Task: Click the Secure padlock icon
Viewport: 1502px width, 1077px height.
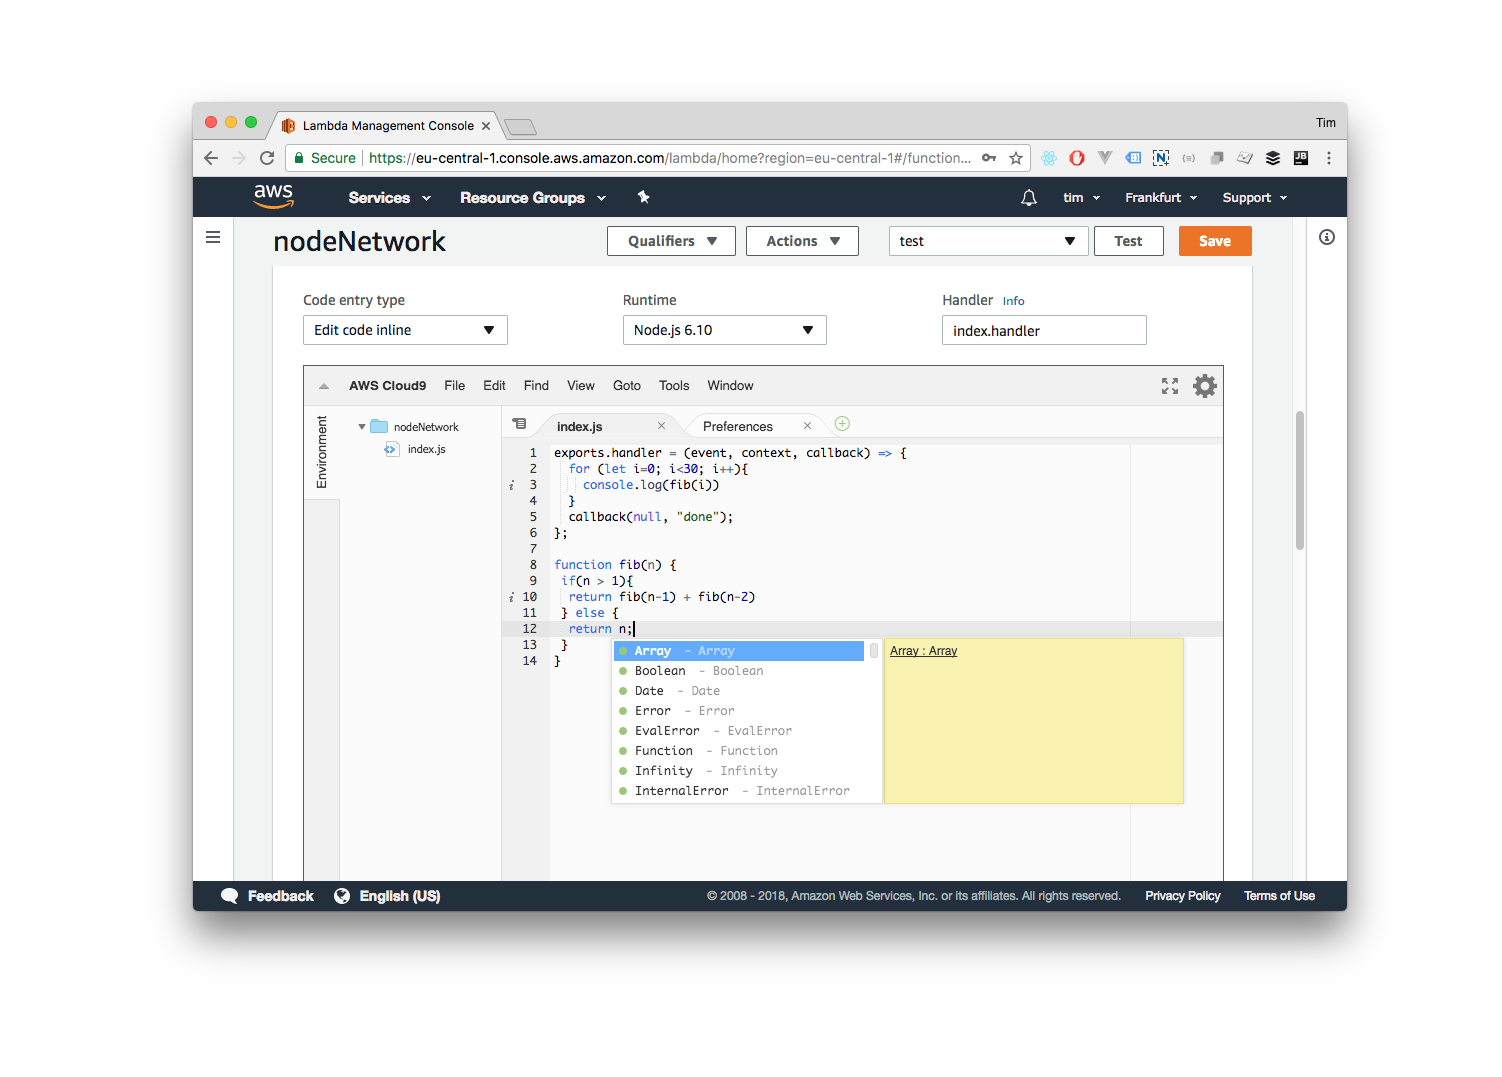Action: point(299,158)
